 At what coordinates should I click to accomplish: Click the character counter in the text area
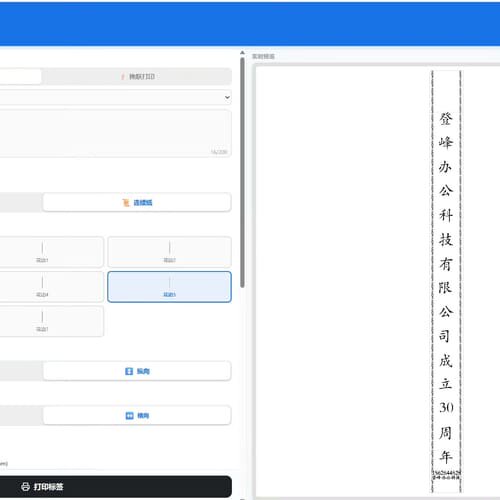click(219, 152)
